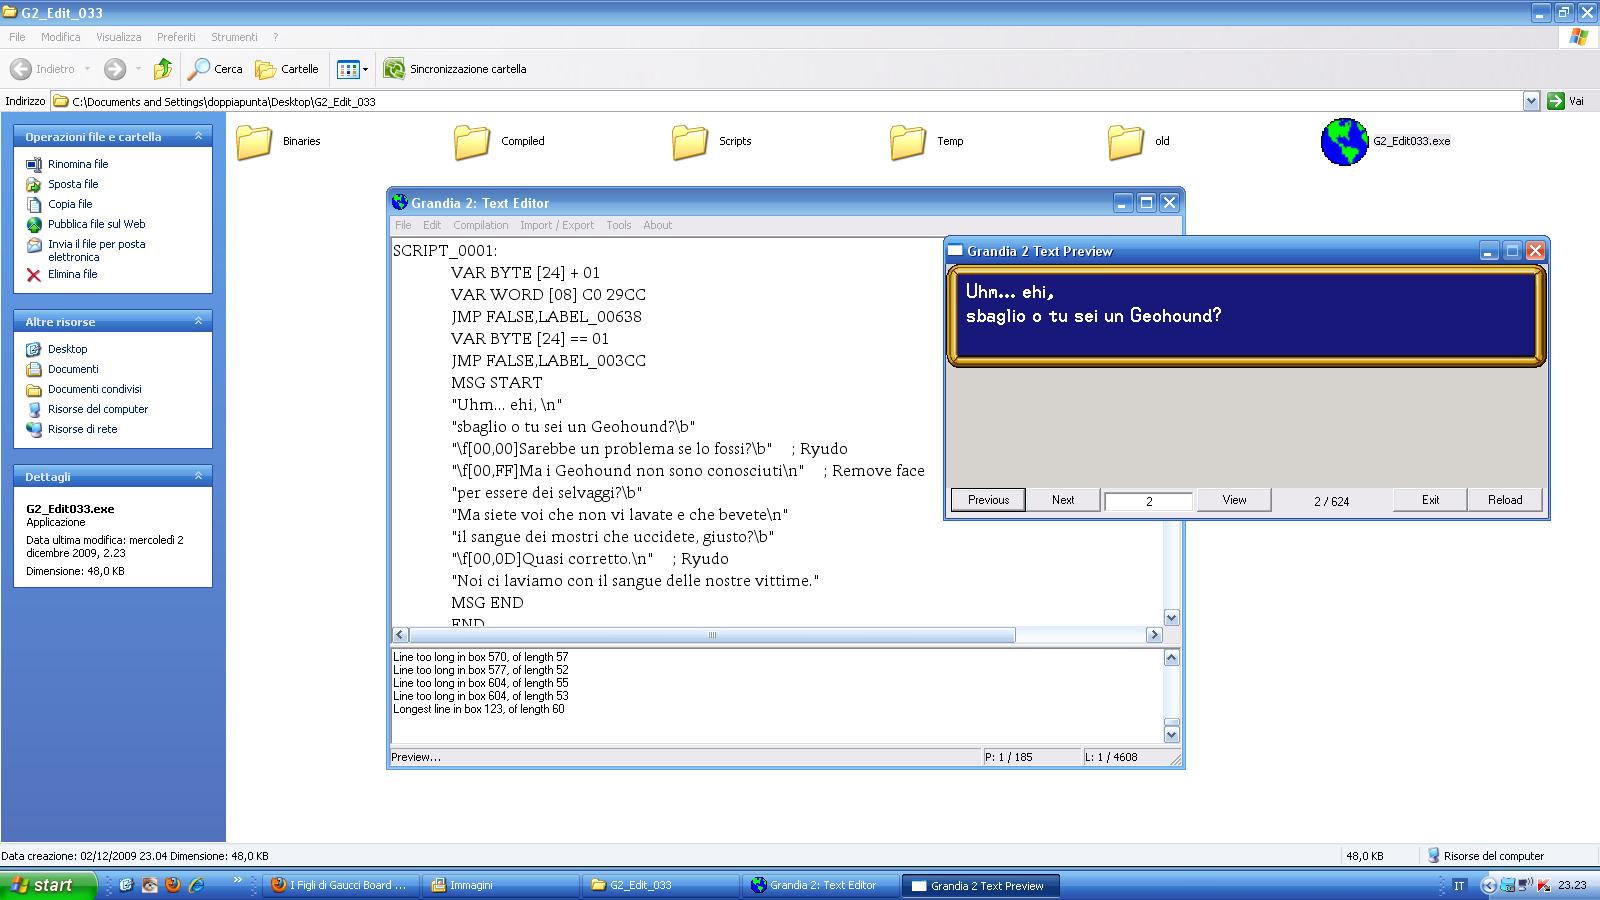Click Internet Explorer quick launch icon
This screenshot has height=900, width=1600.
[197, 885]
